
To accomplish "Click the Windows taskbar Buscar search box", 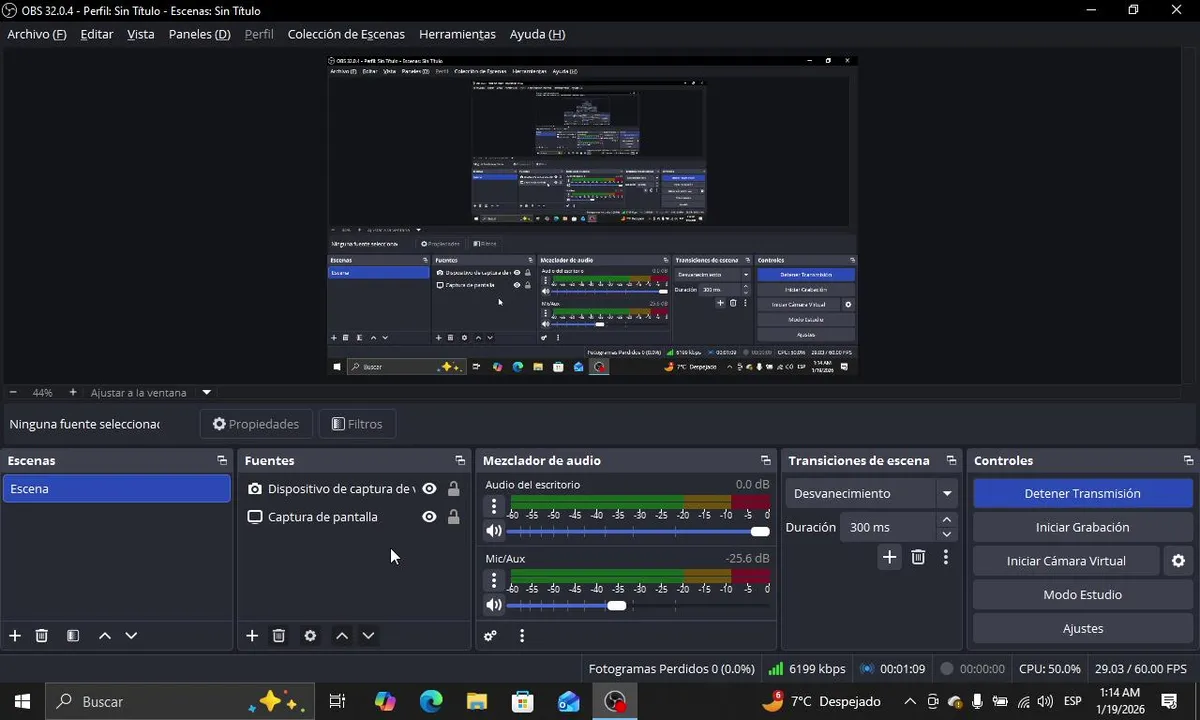I will coord(180,701).
